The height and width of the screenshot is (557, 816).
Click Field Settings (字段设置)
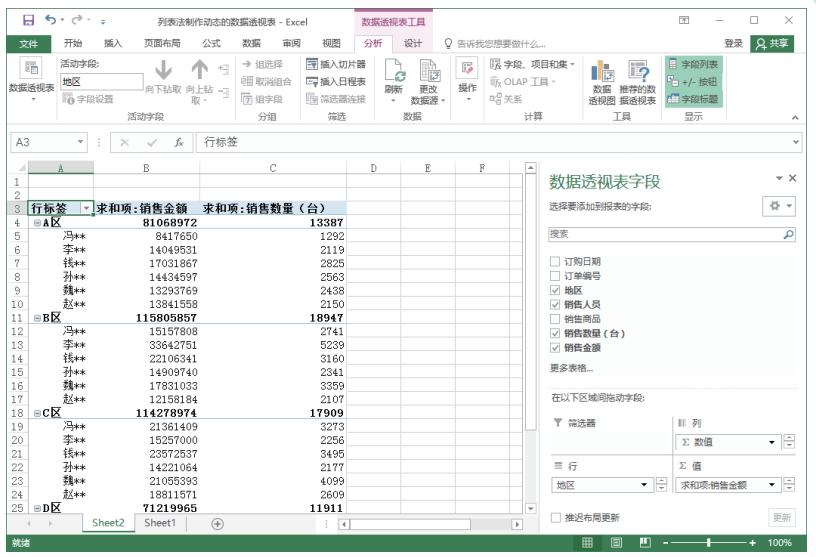pyautogui.click(x=87, y=99)
